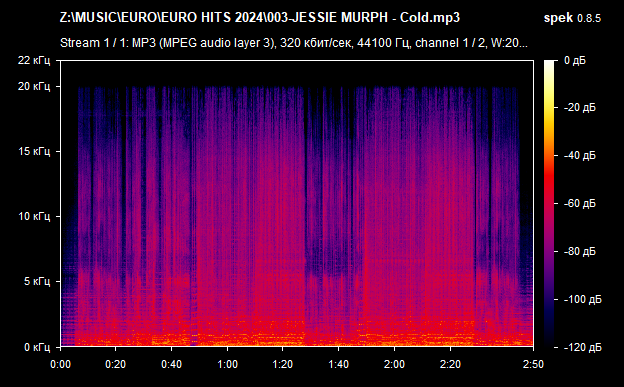624x387 pixels.
Task: Click the 10 кГц frequency axis label
Action: (34, 216)
